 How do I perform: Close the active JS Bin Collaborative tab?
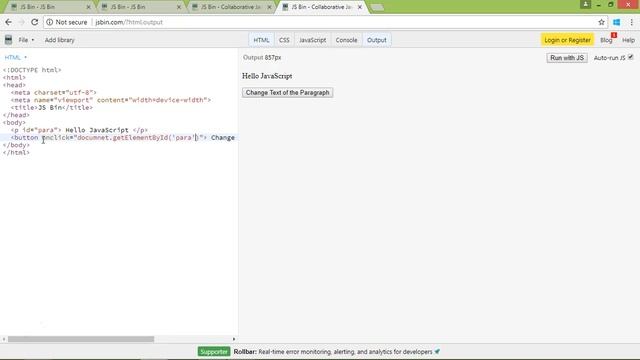pos(360,7)
